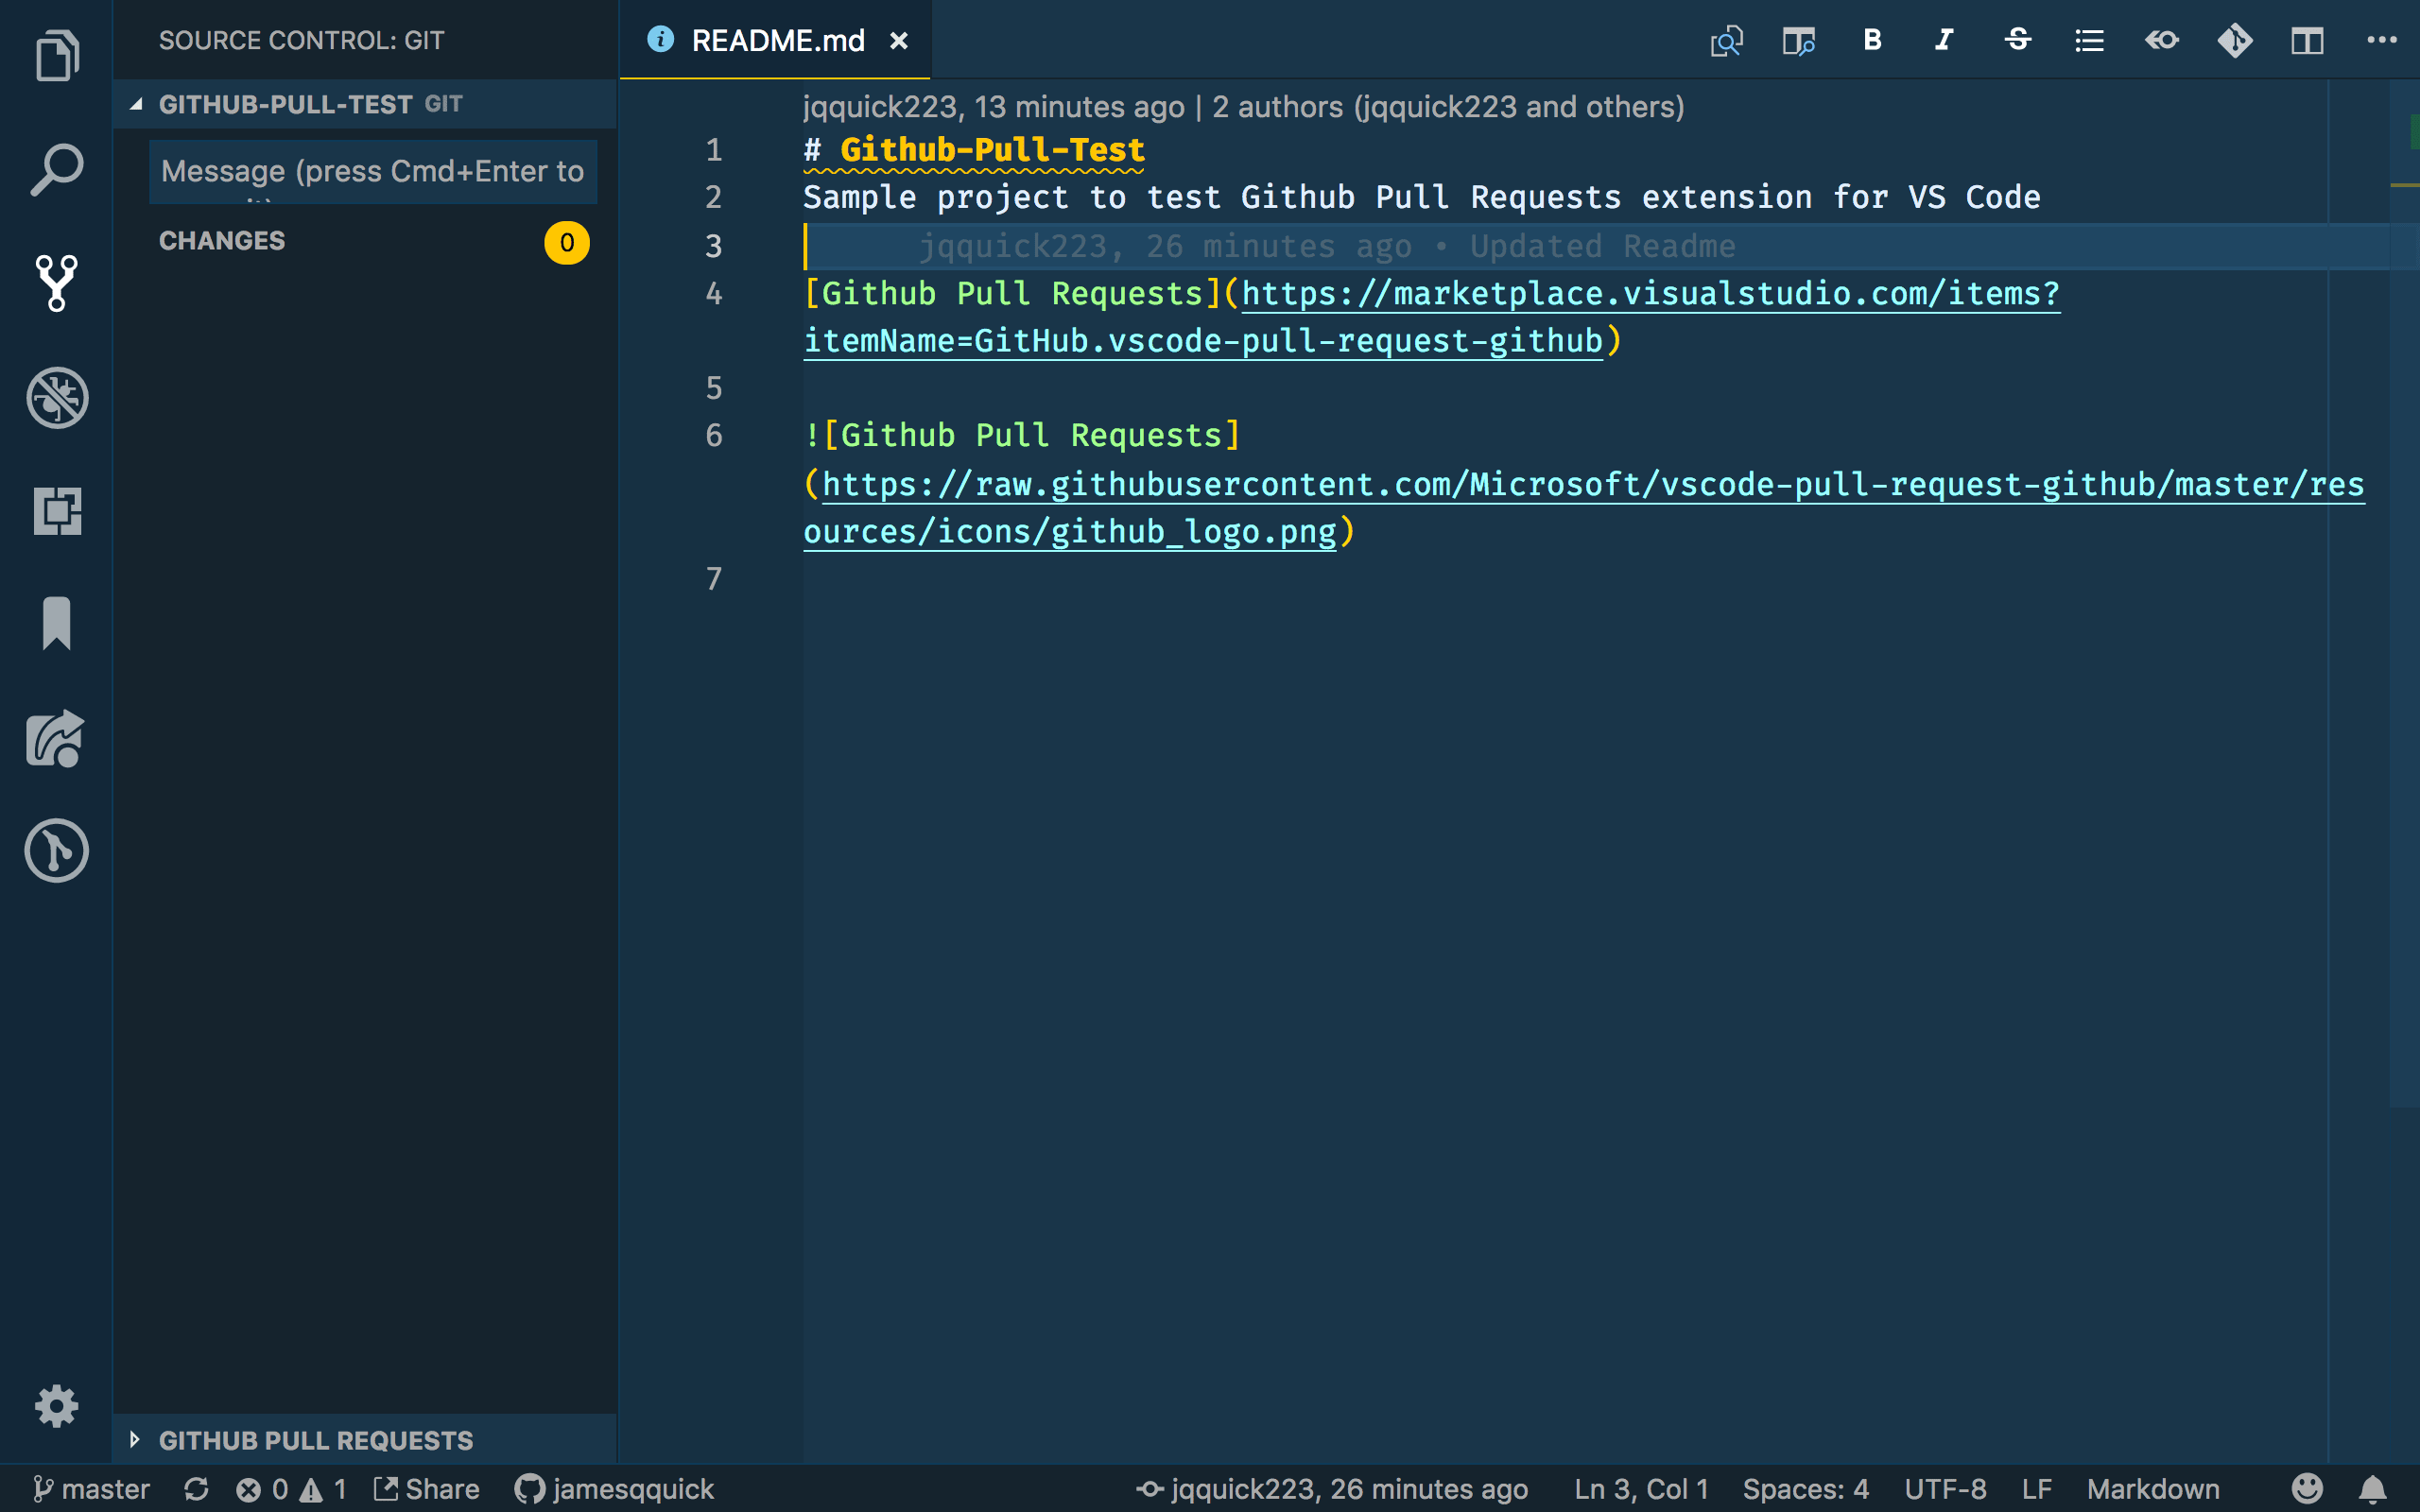
Task: Click the editor overview ruler scrollbar
Action: pyautogui.click(x=2404, y=595)
